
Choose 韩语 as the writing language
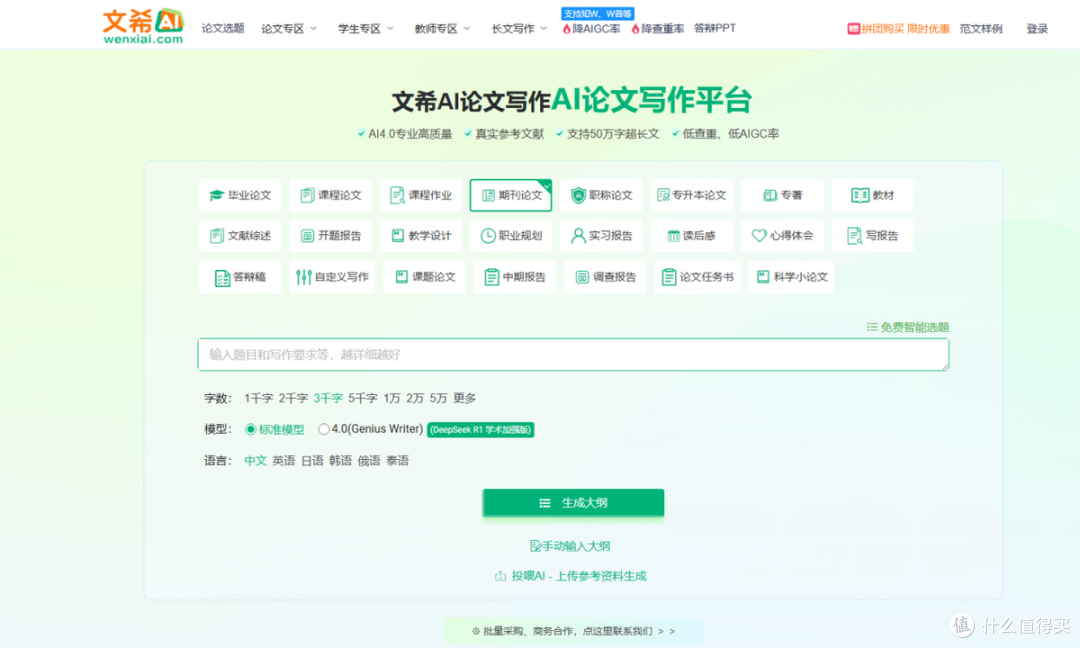click(340, 461)
